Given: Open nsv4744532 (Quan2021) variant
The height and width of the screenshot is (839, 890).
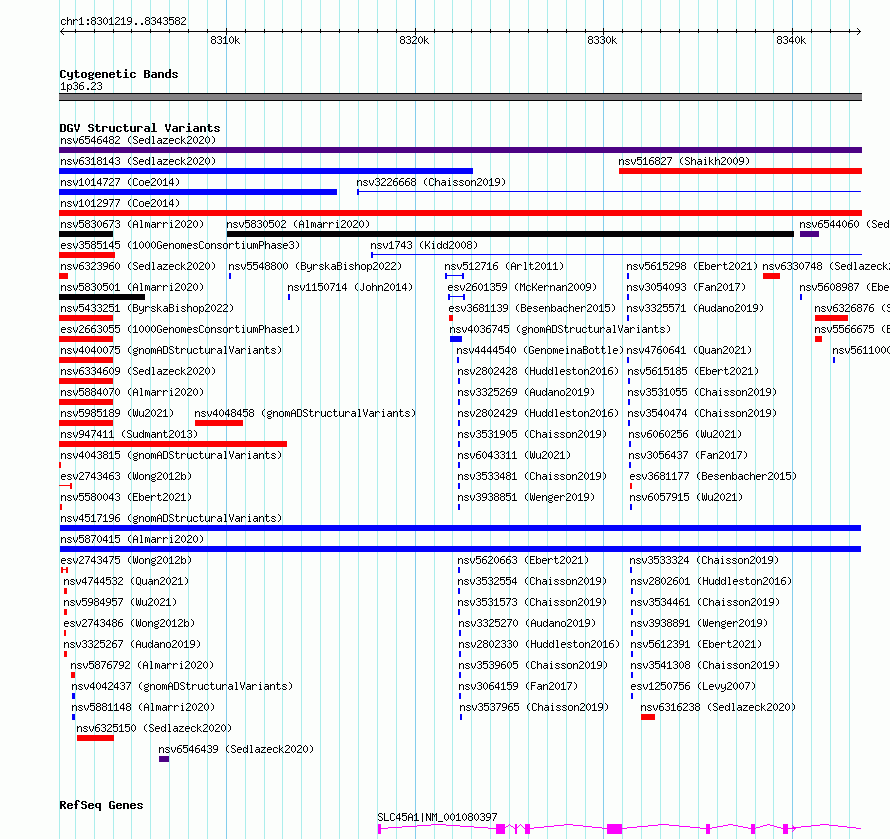Looking at the screenshot, I should 126,581.
